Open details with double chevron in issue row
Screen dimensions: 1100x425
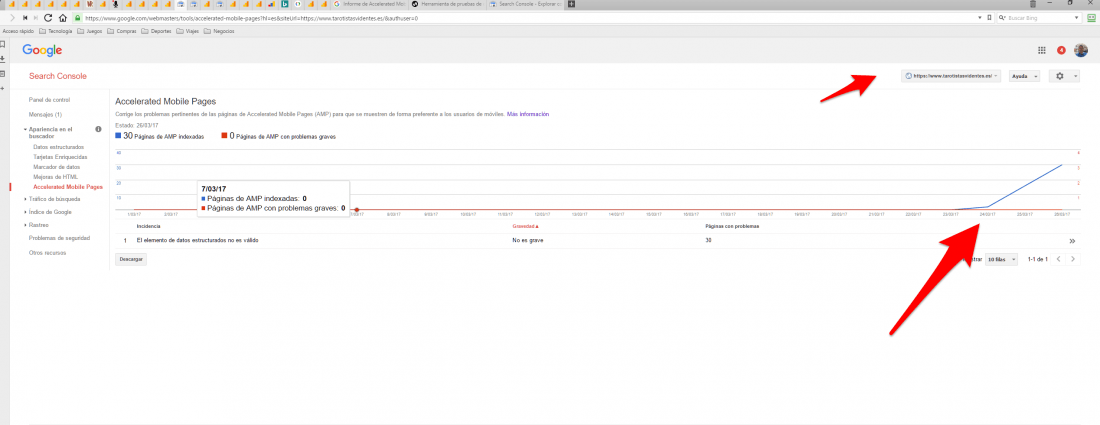1072,241
